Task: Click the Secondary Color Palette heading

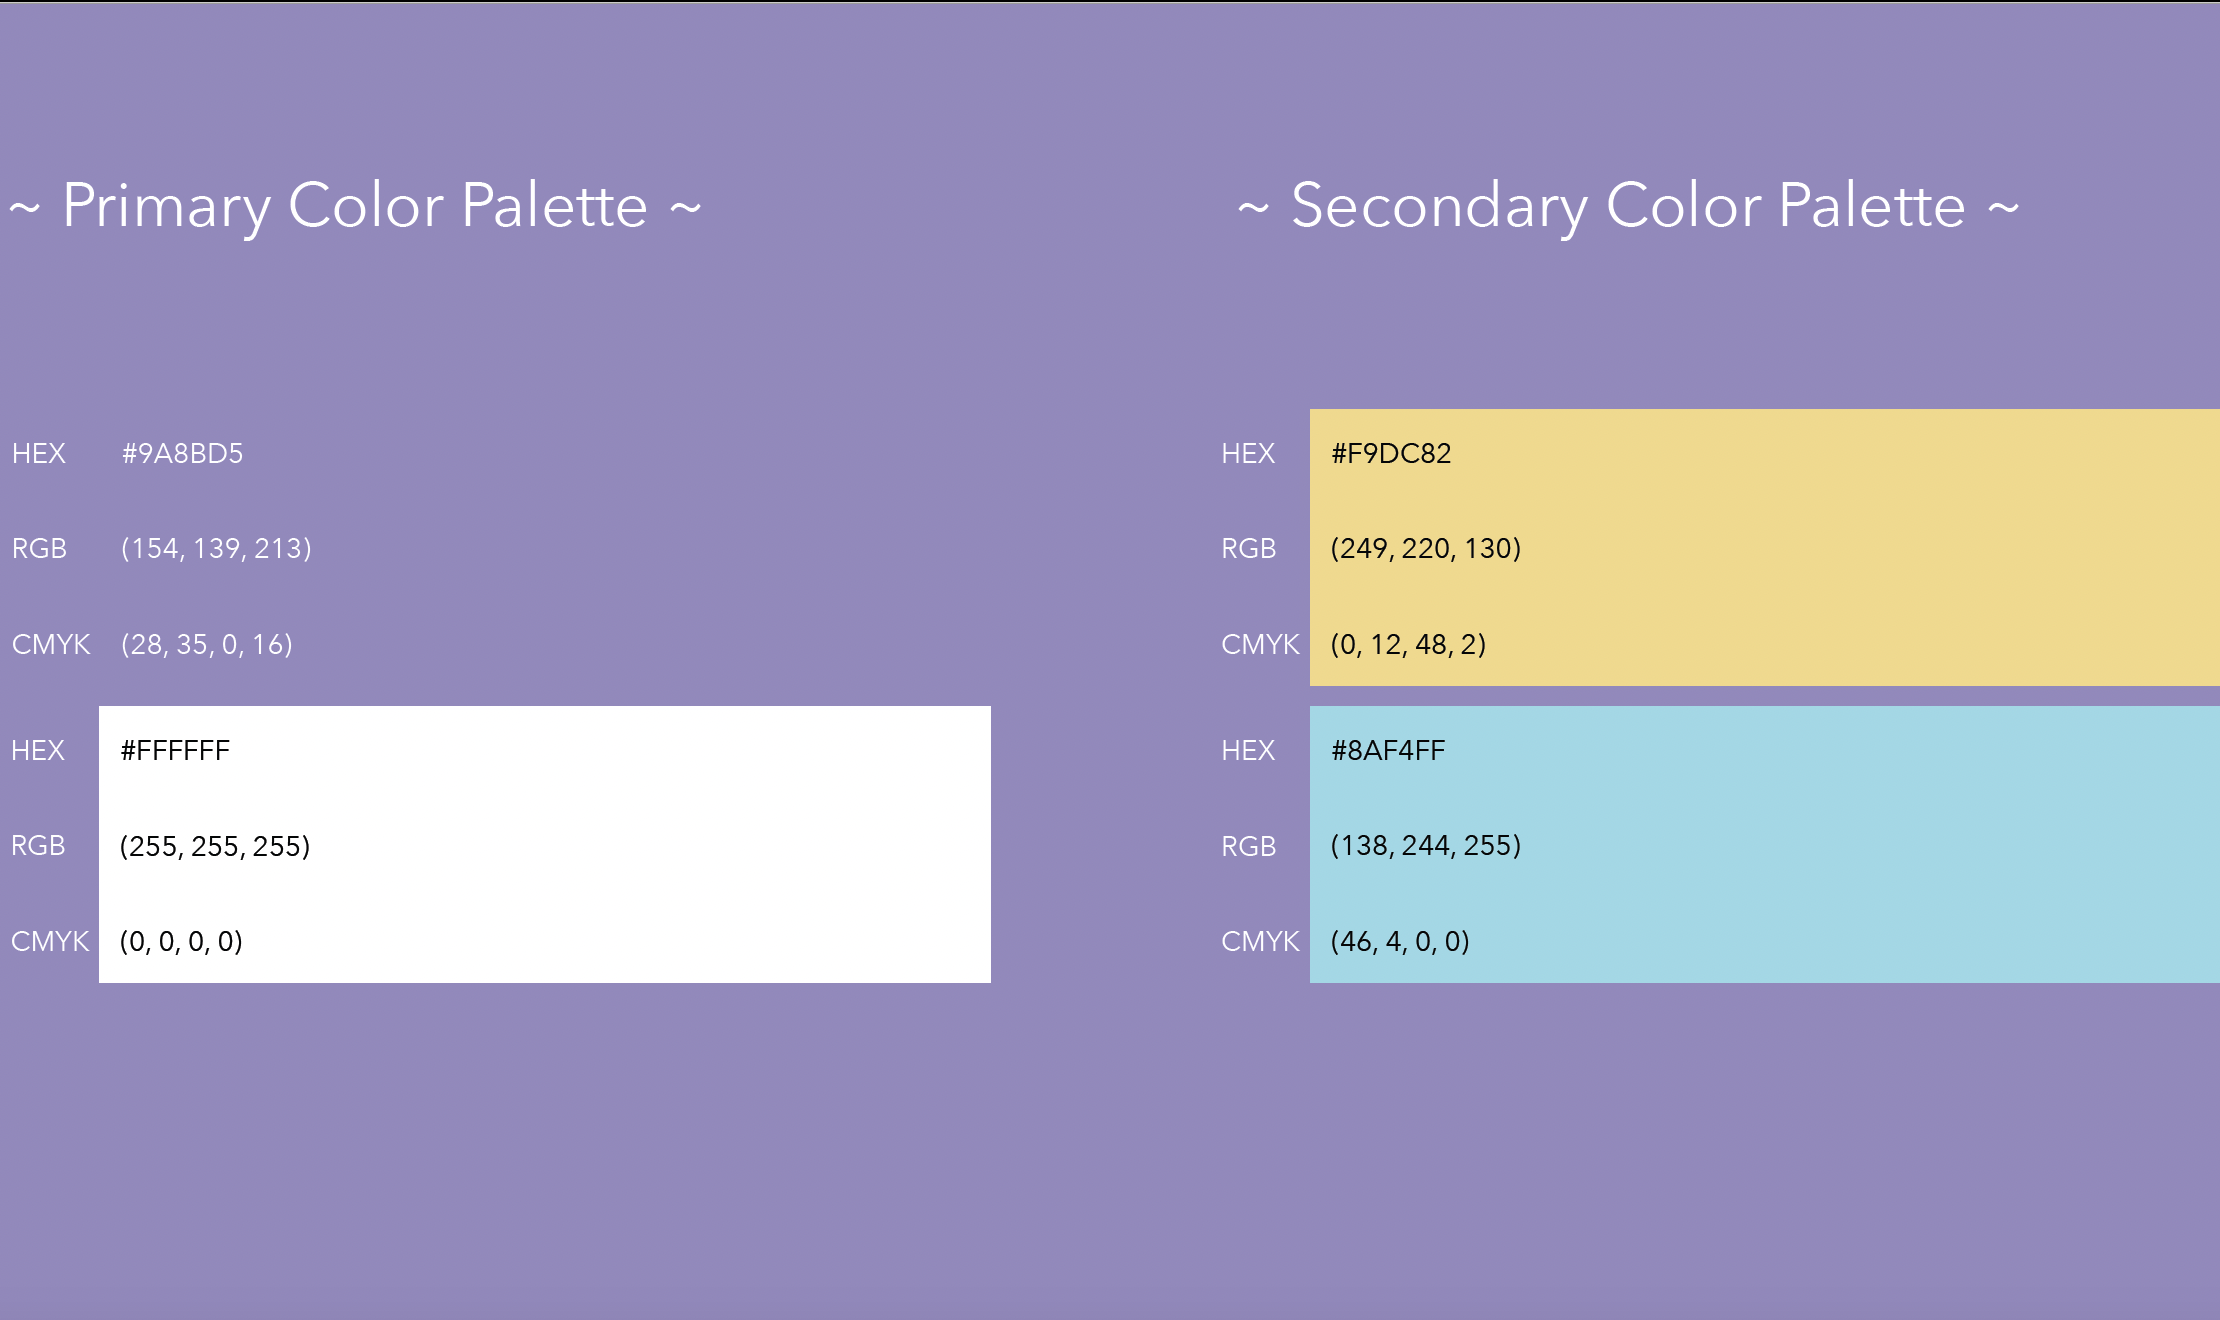Action: pos(1628,206)
